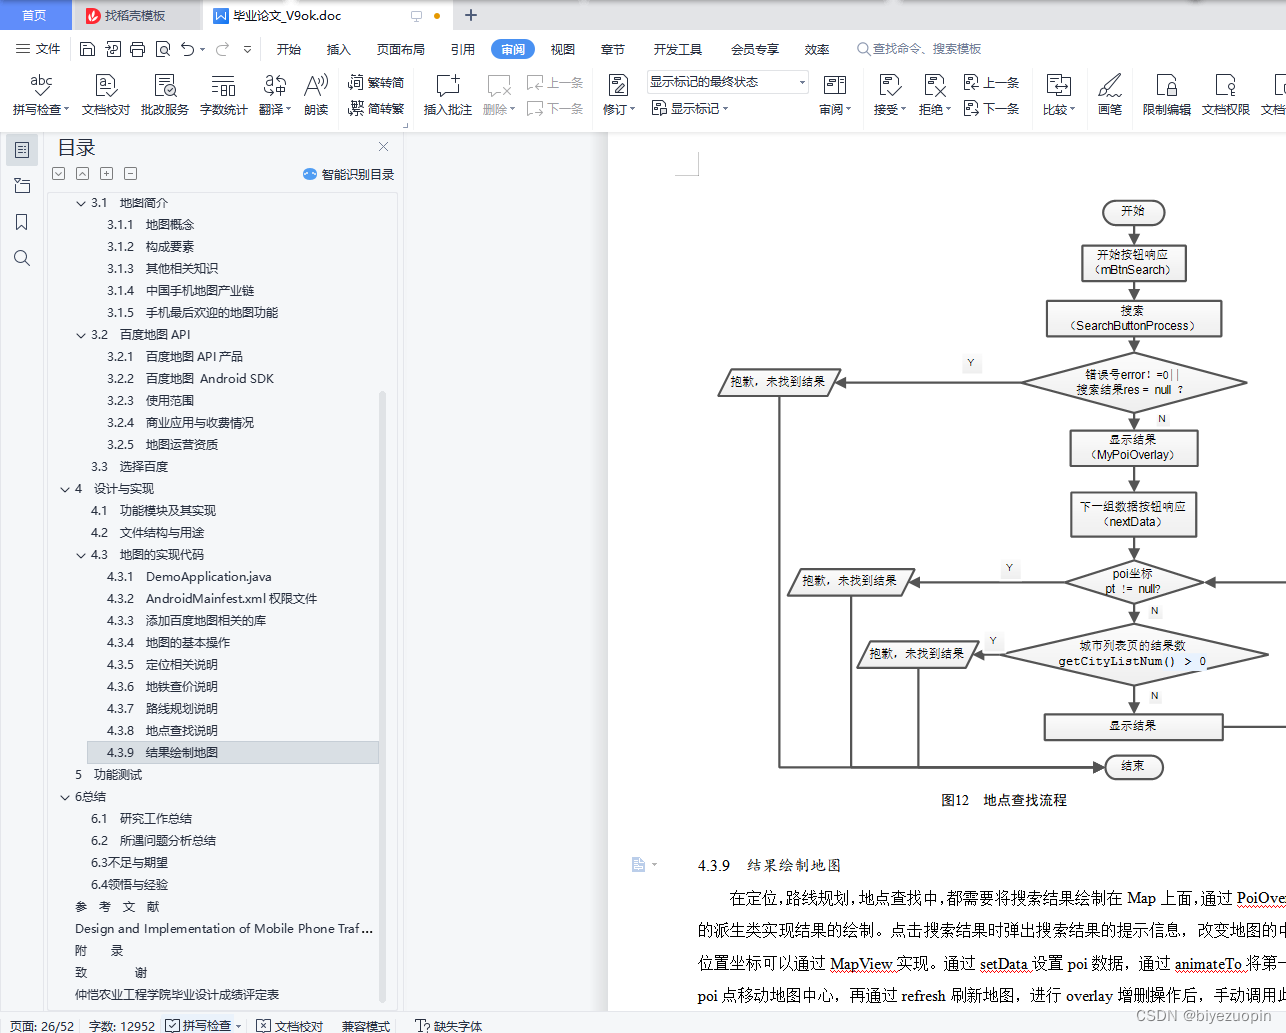
Task: Reject the change (拒绝)
Action: 934,95
